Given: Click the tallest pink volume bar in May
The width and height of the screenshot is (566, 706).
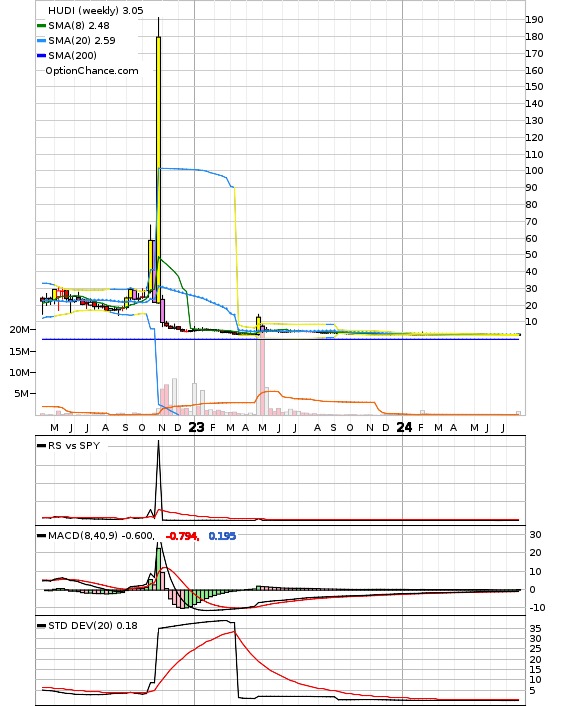Looking at the screenshot, I should tap(262, 374).
